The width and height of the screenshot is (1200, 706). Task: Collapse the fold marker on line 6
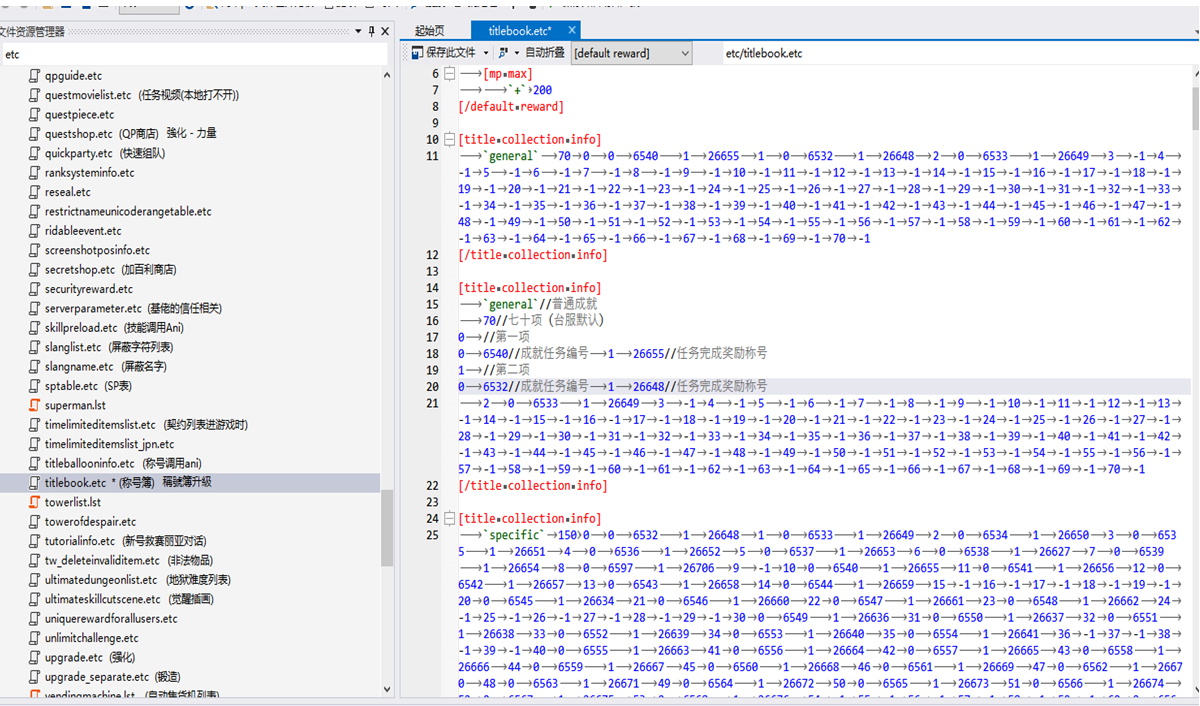coord(450,74)
